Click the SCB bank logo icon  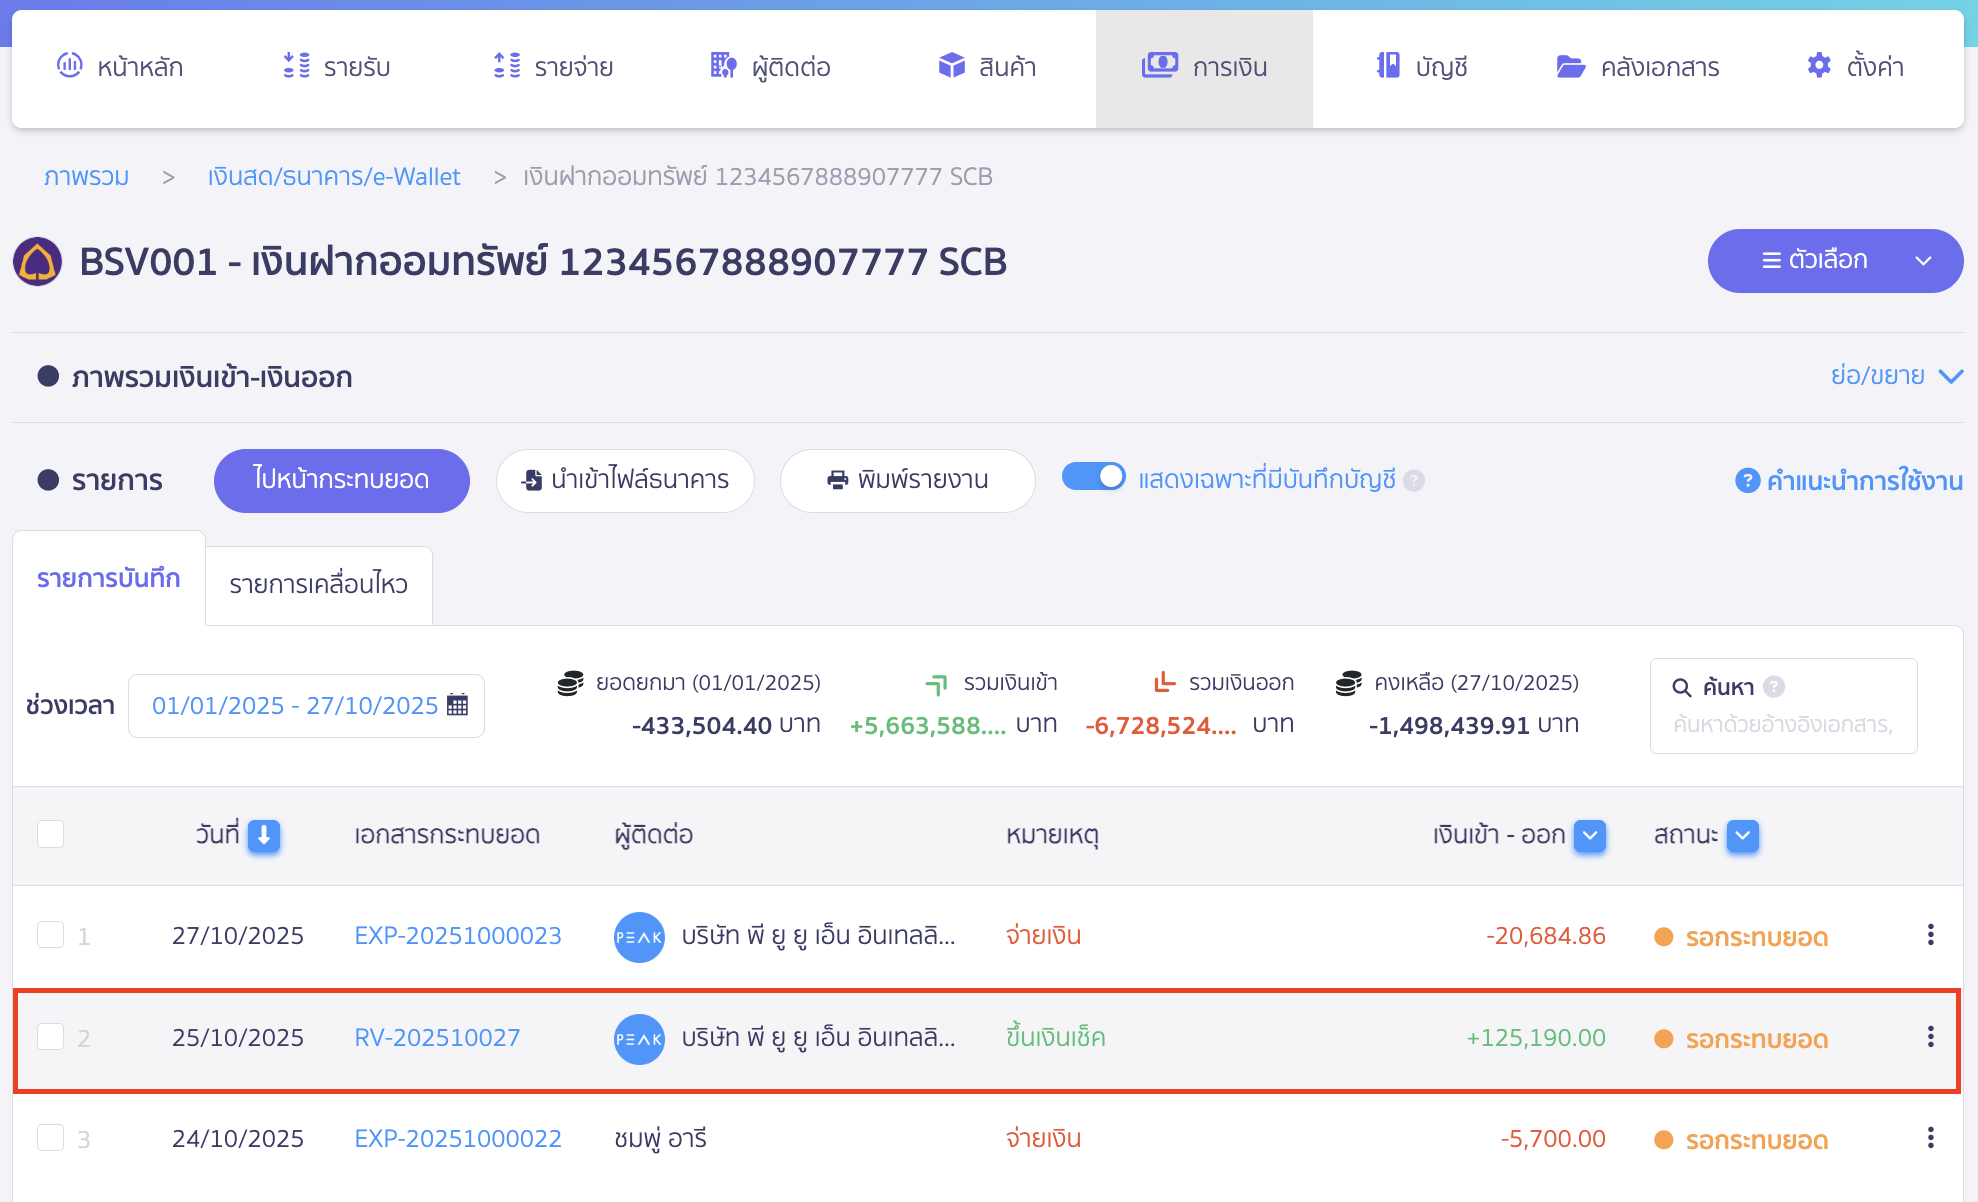37,262
